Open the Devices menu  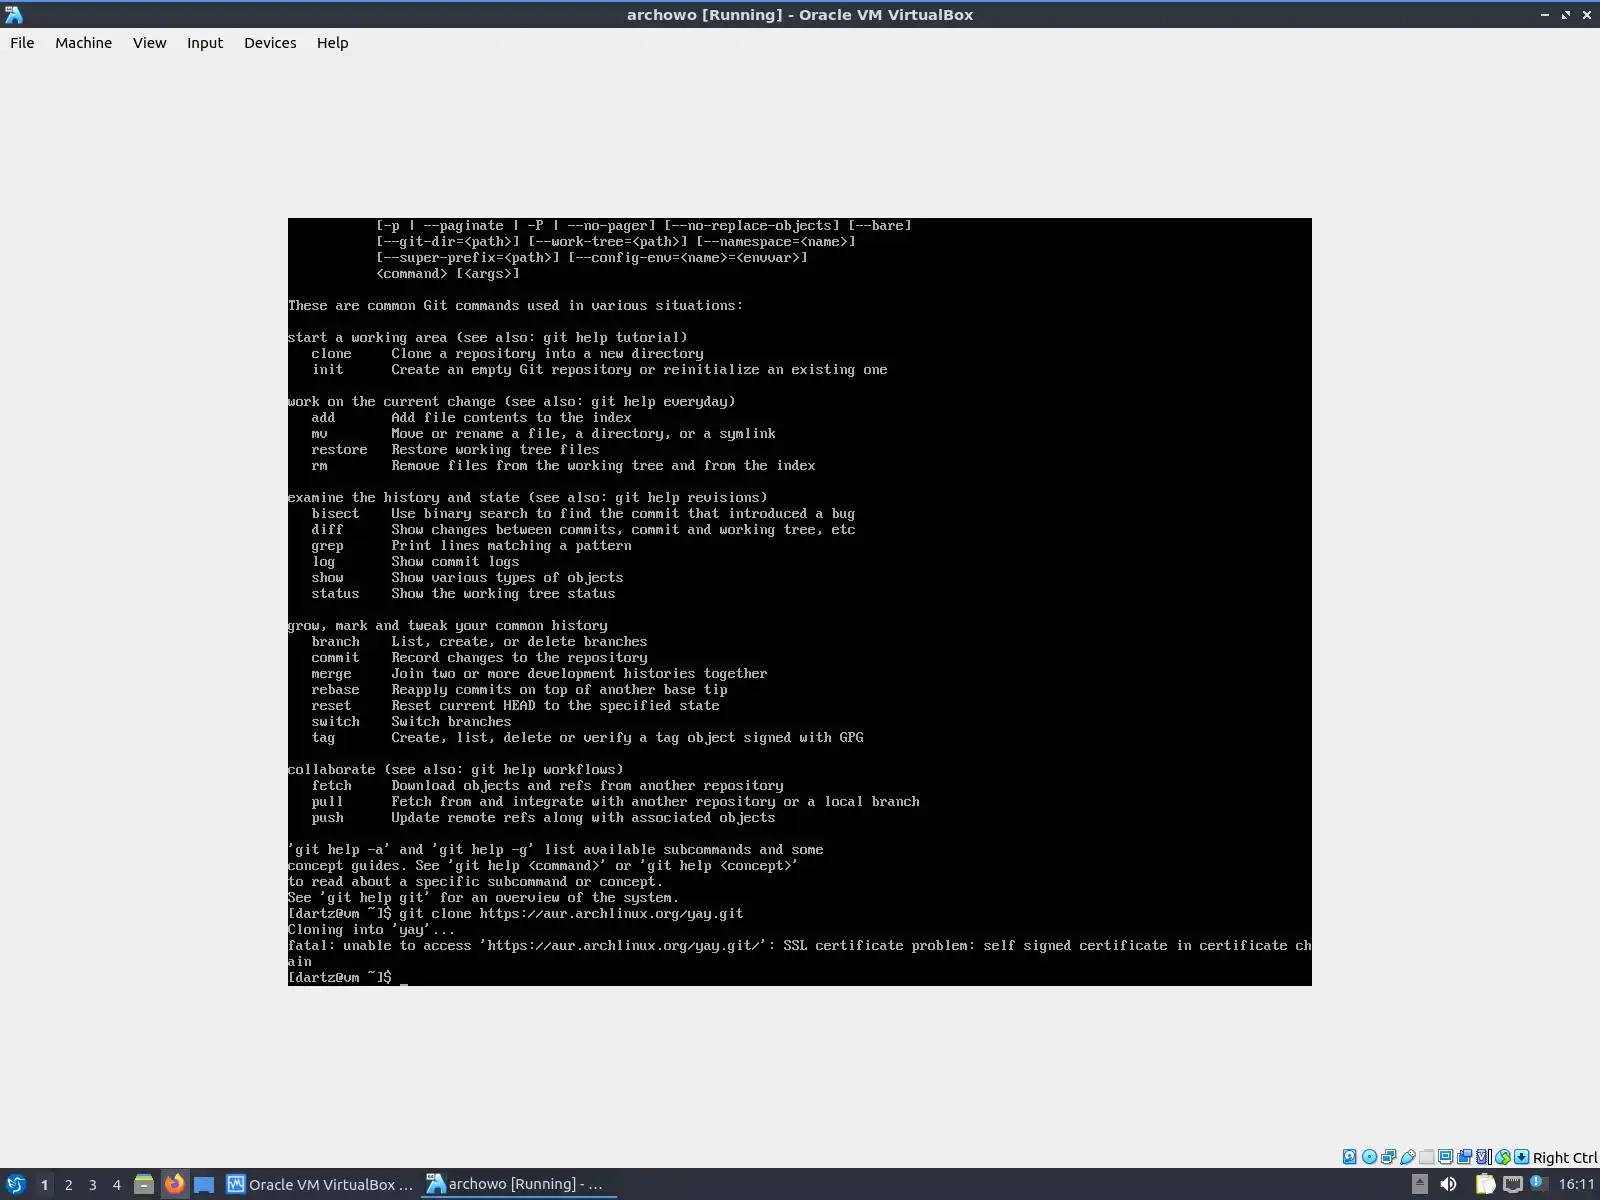click(270, 43)
